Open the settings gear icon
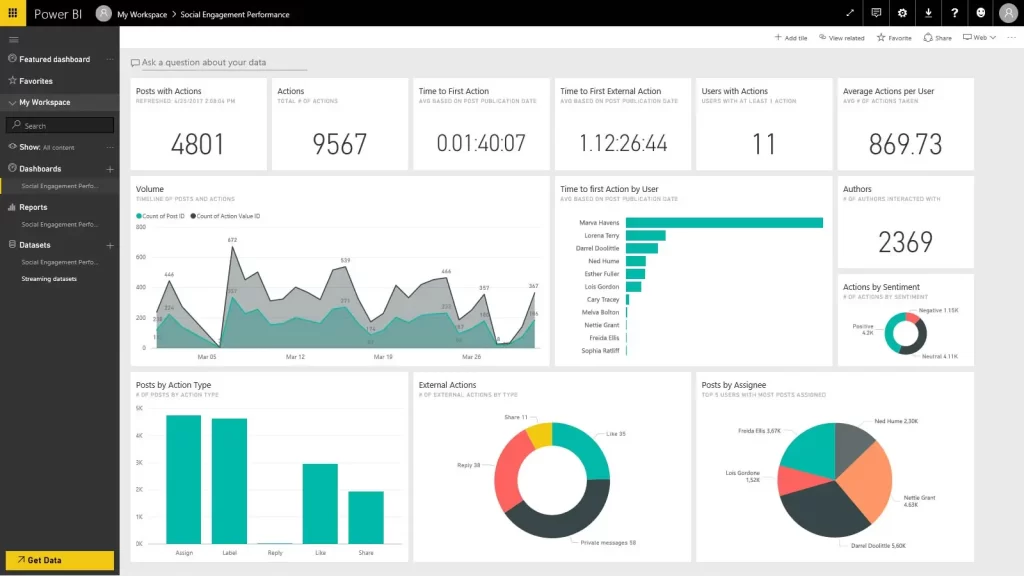This screenshot has width=1024, height=576. coord(902,13)
